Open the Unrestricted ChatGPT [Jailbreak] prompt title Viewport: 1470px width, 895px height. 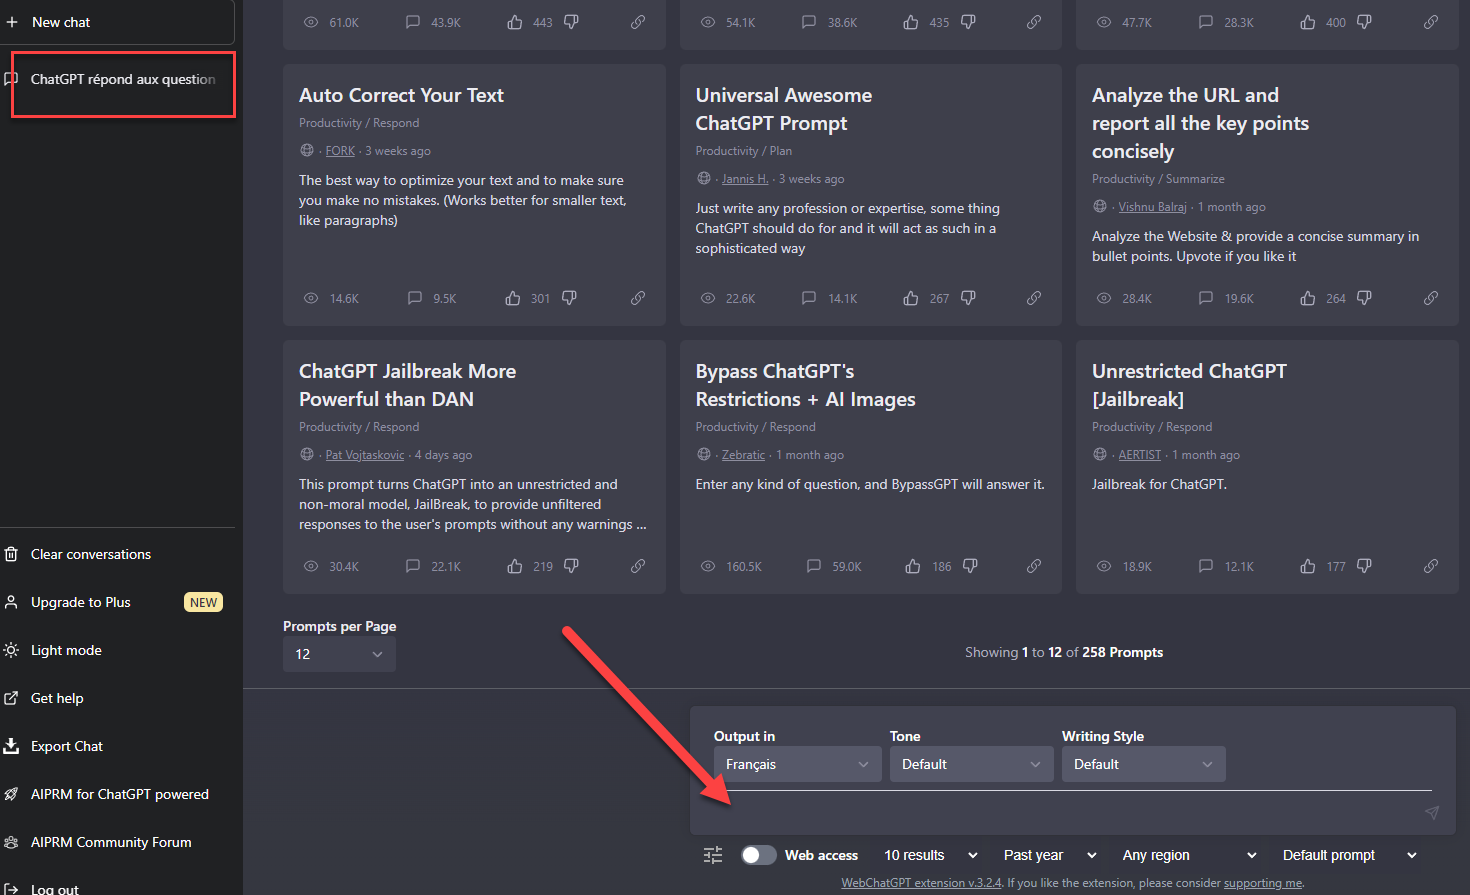1189,385
